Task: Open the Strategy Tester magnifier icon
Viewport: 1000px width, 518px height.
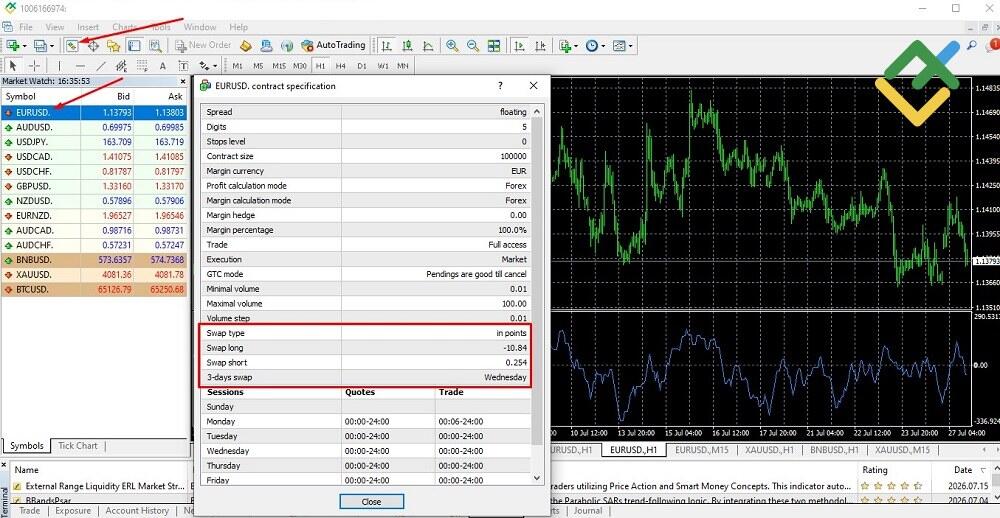Action: pyautogui.click(x=154, y=45)
